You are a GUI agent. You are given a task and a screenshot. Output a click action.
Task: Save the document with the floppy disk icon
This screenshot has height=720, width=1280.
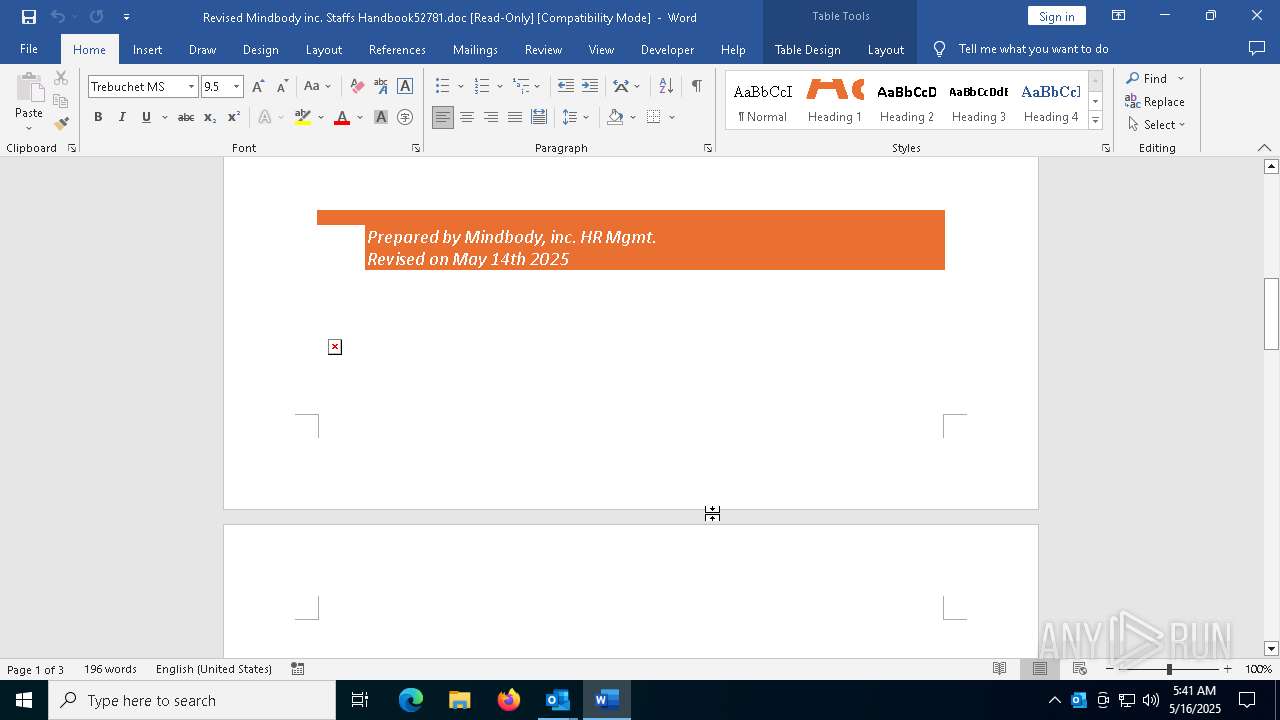[x=29, y=17]
